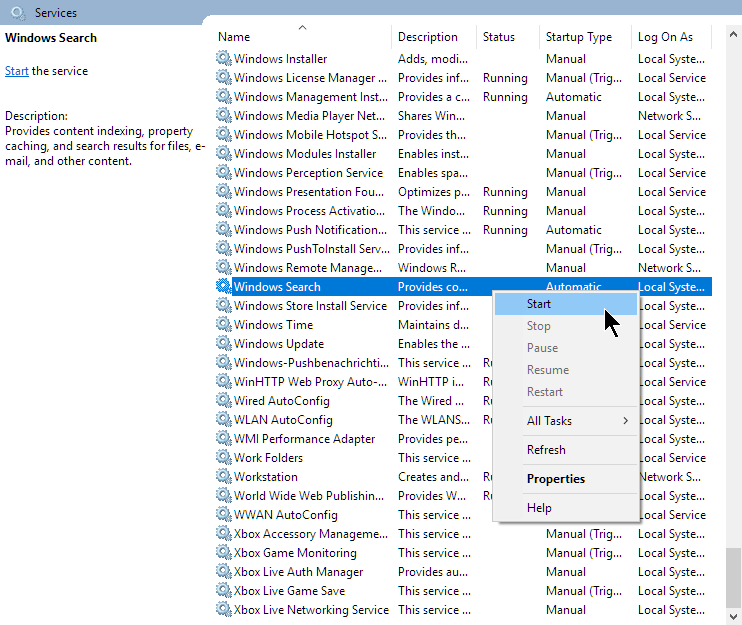This screenshot has height=625, width=742.
Task: Select the Windows Defender Firewall-like row Windows Modules Installer
Action: click(x=305, y=154)
